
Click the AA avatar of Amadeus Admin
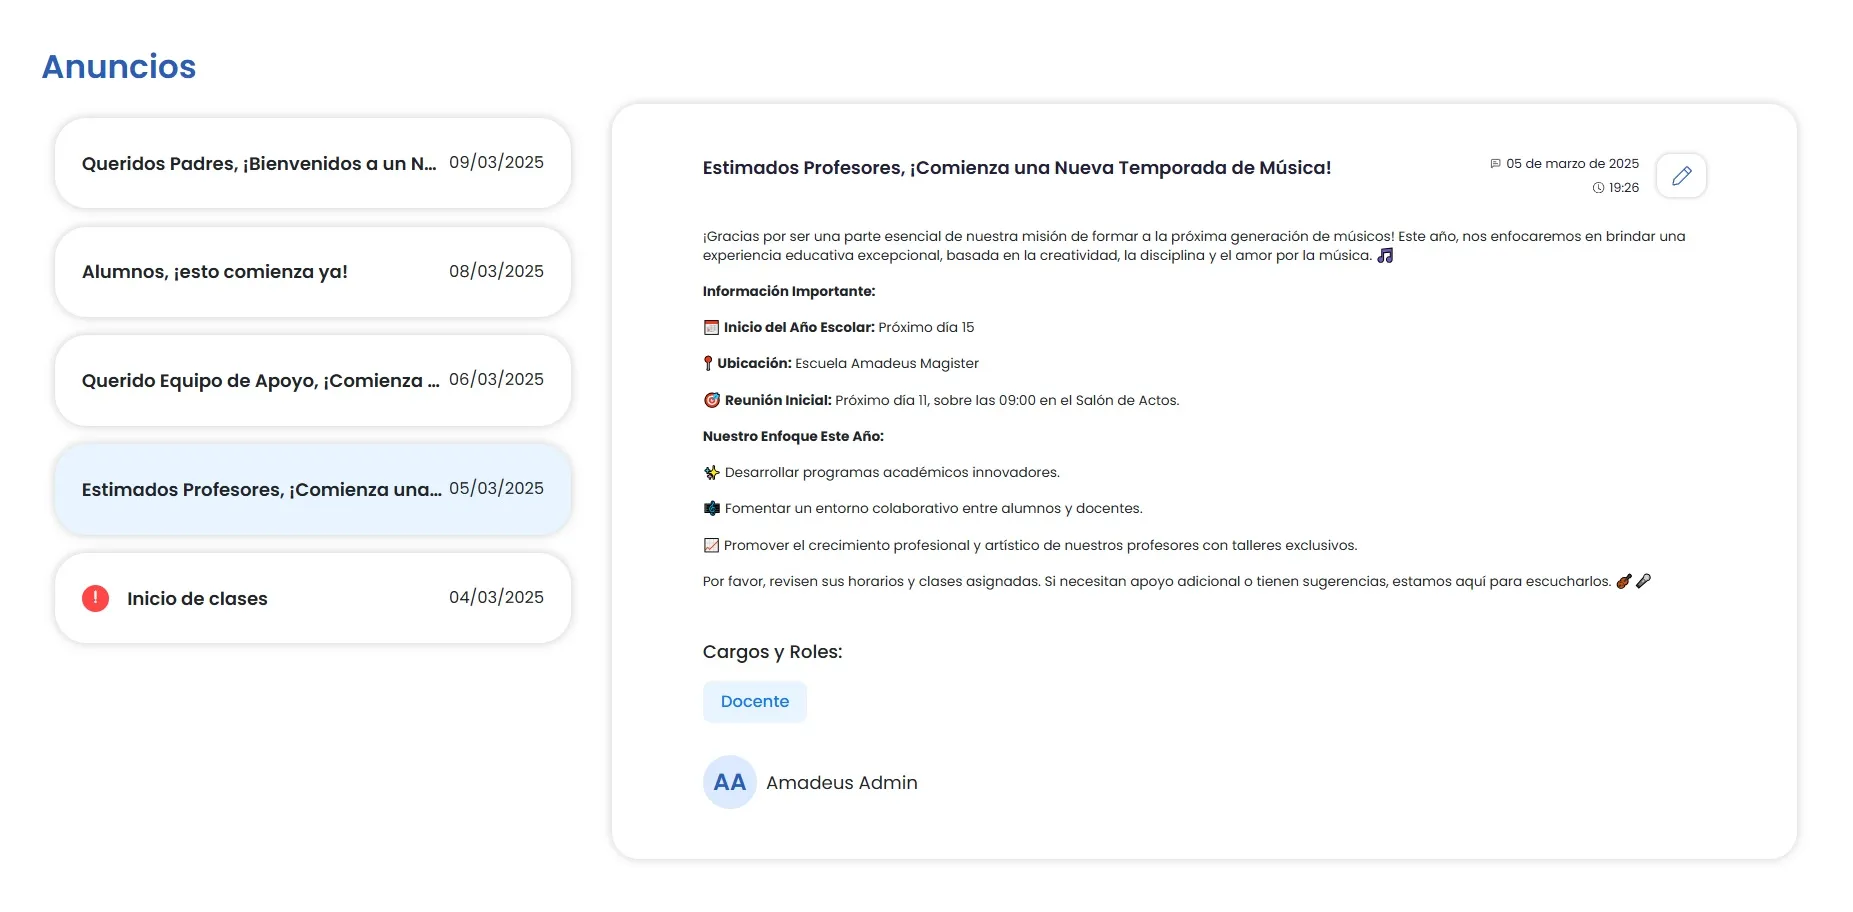pos(729,782)
